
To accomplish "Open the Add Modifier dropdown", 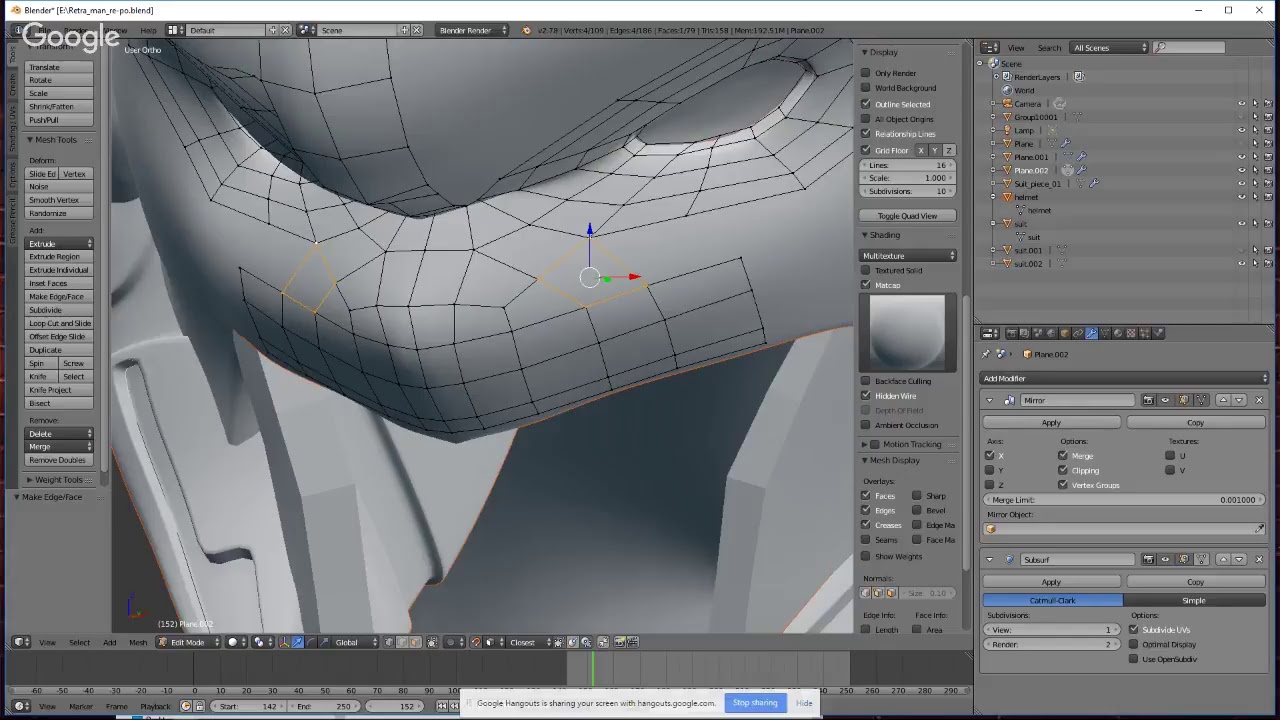I will click(1125, 378).
